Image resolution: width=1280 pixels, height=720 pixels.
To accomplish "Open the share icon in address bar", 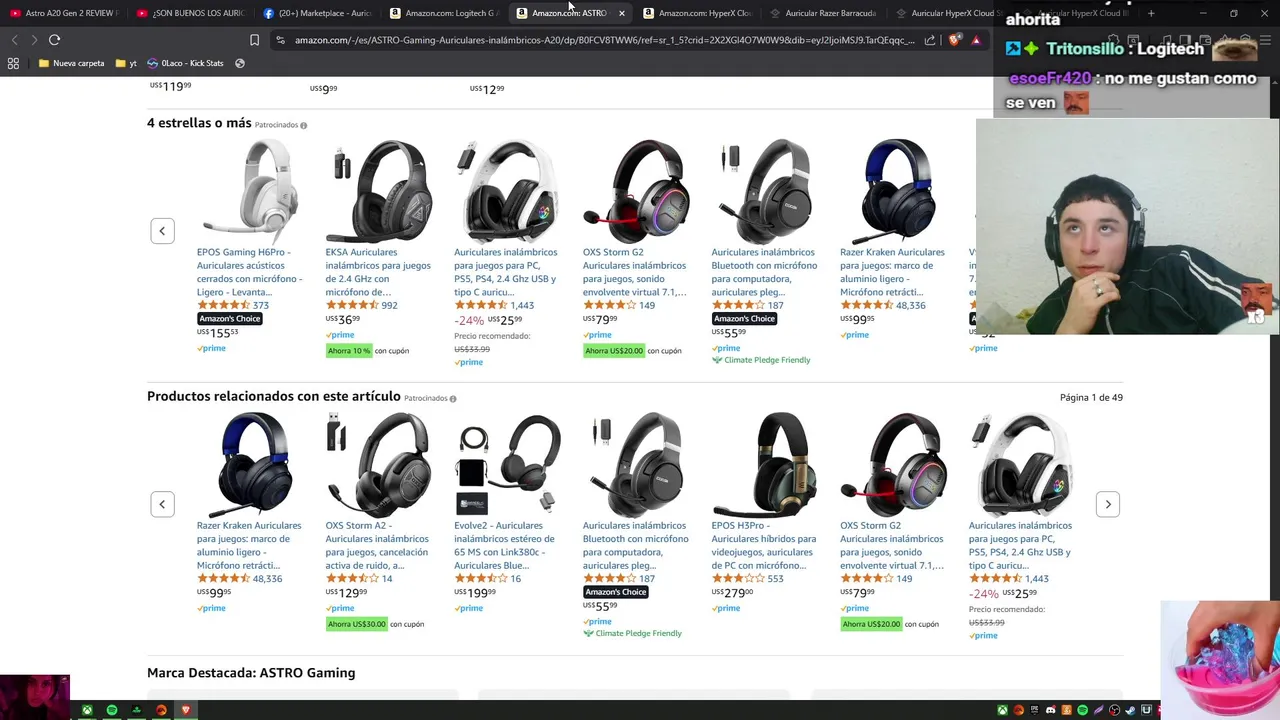I will pos(930,40).
